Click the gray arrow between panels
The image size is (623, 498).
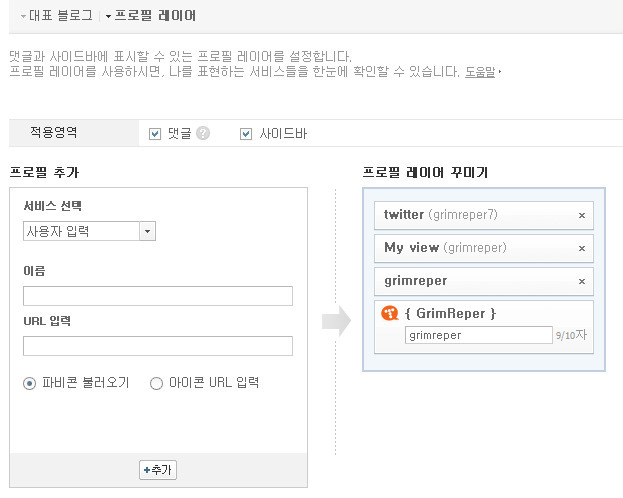336,321
